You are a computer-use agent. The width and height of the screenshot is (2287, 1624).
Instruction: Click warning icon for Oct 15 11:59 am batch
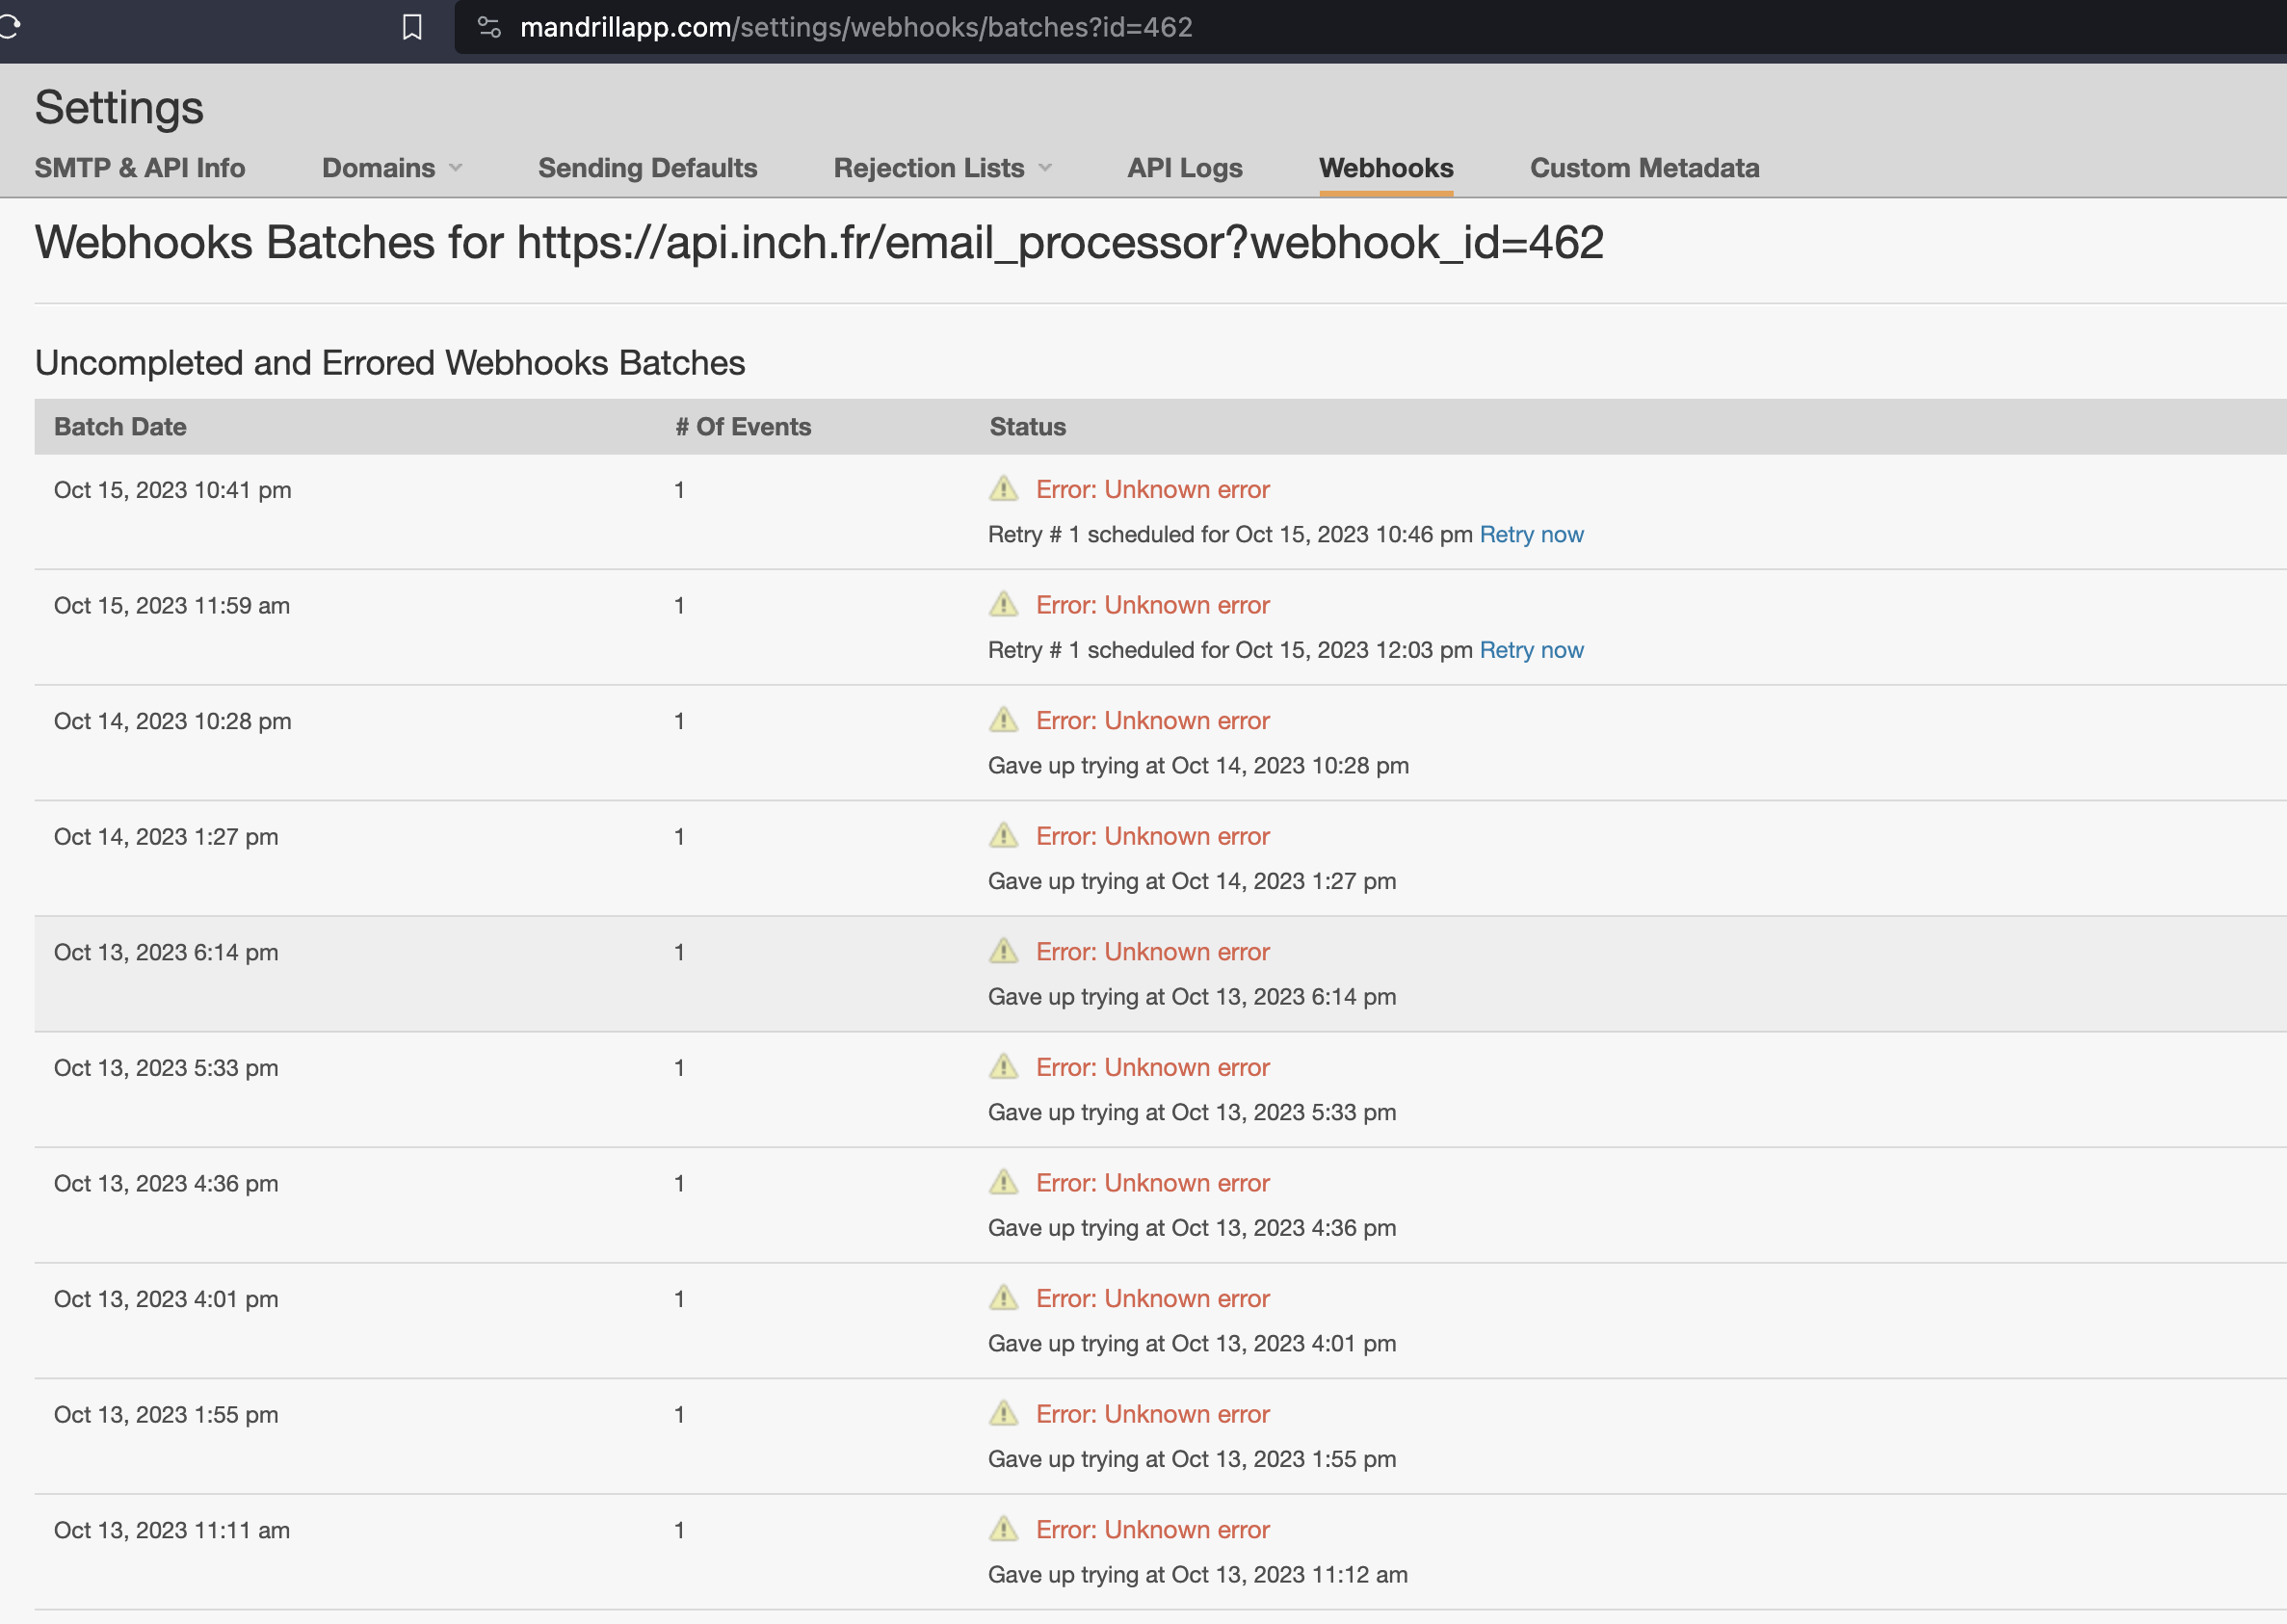1003,605
